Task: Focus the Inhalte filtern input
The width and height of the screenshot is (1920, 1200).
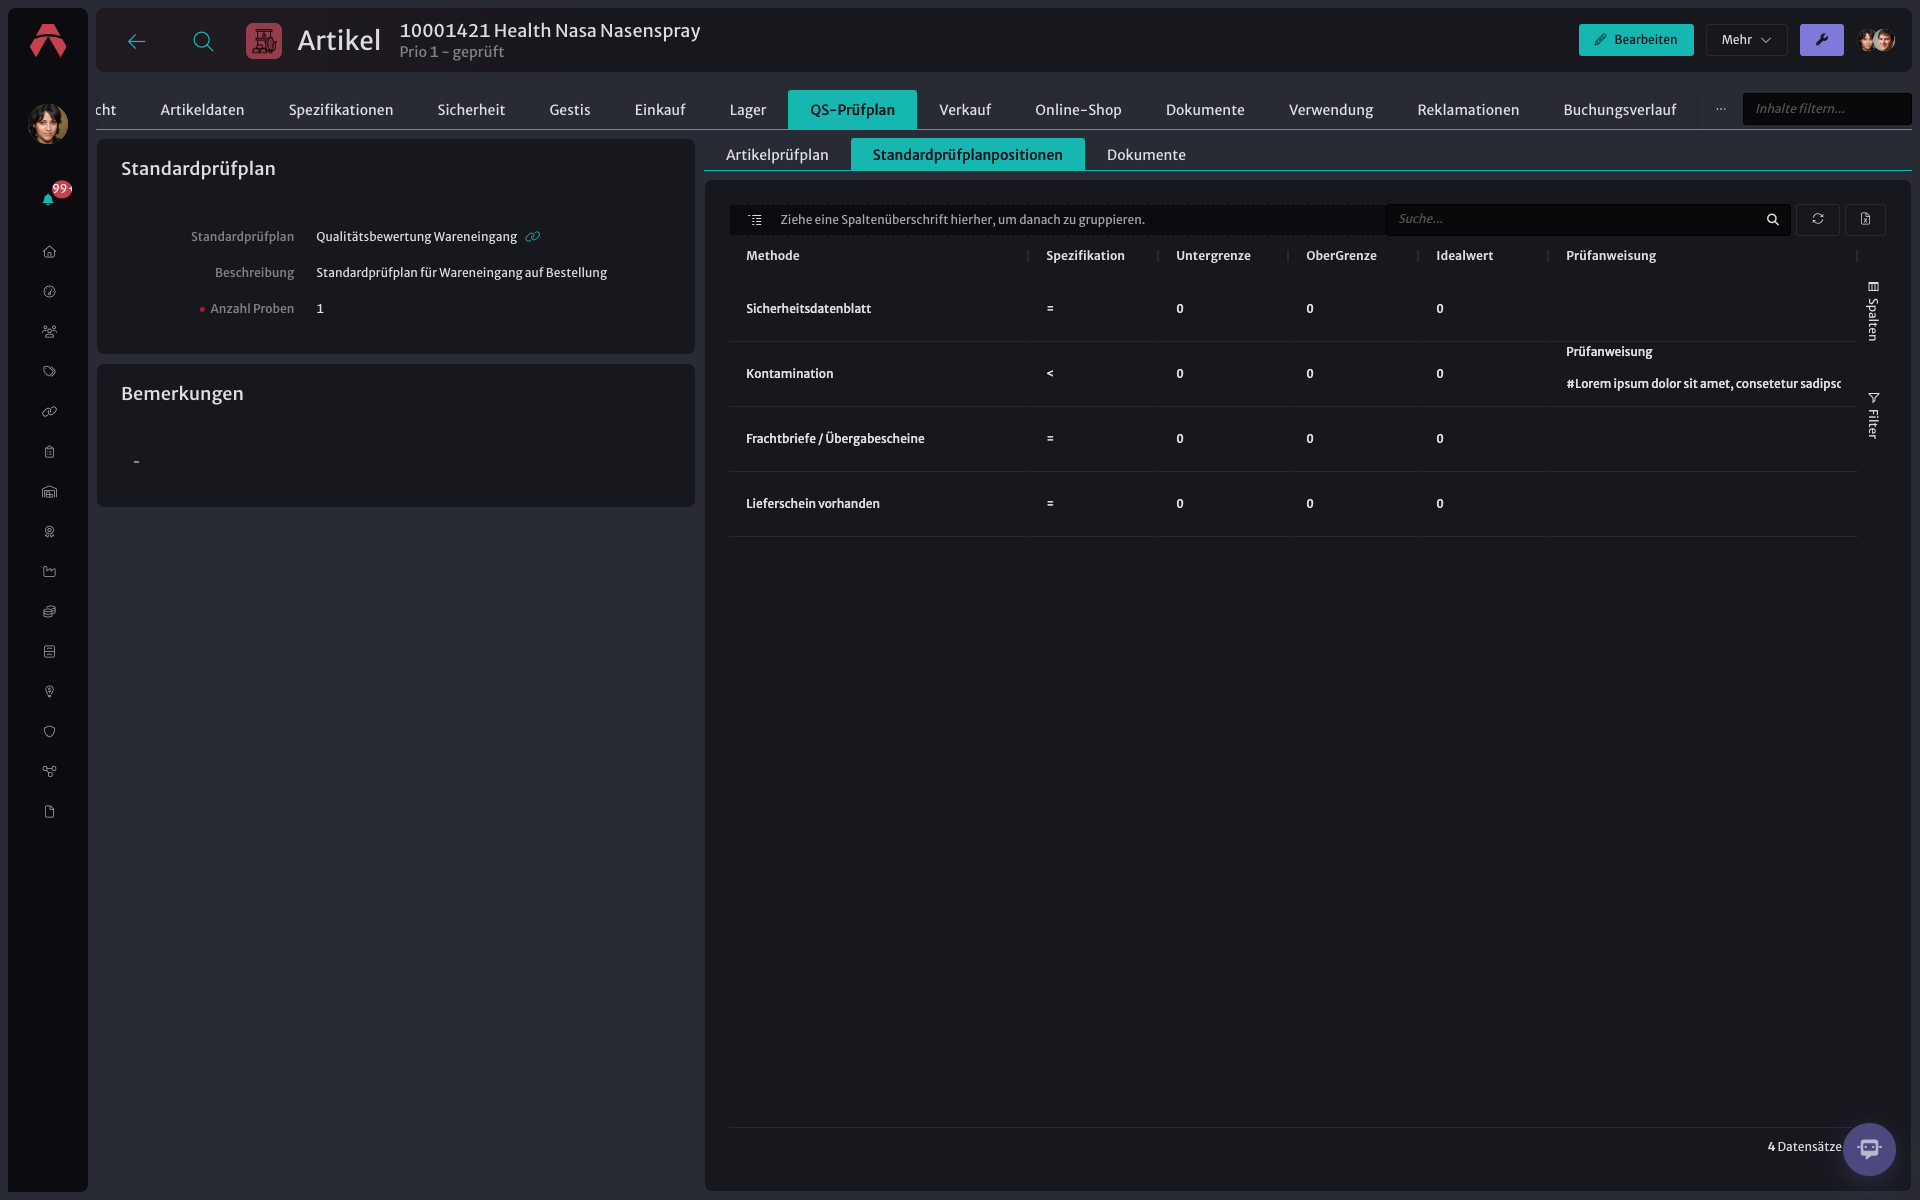Action: (1826, 109)
